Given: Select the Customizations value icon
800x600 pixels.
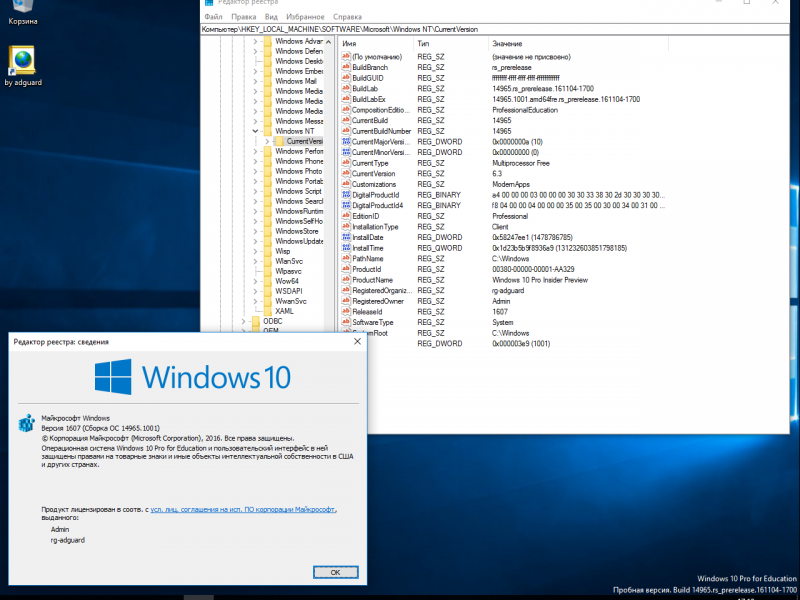Looking at the screenshot, I should [346, 184].
